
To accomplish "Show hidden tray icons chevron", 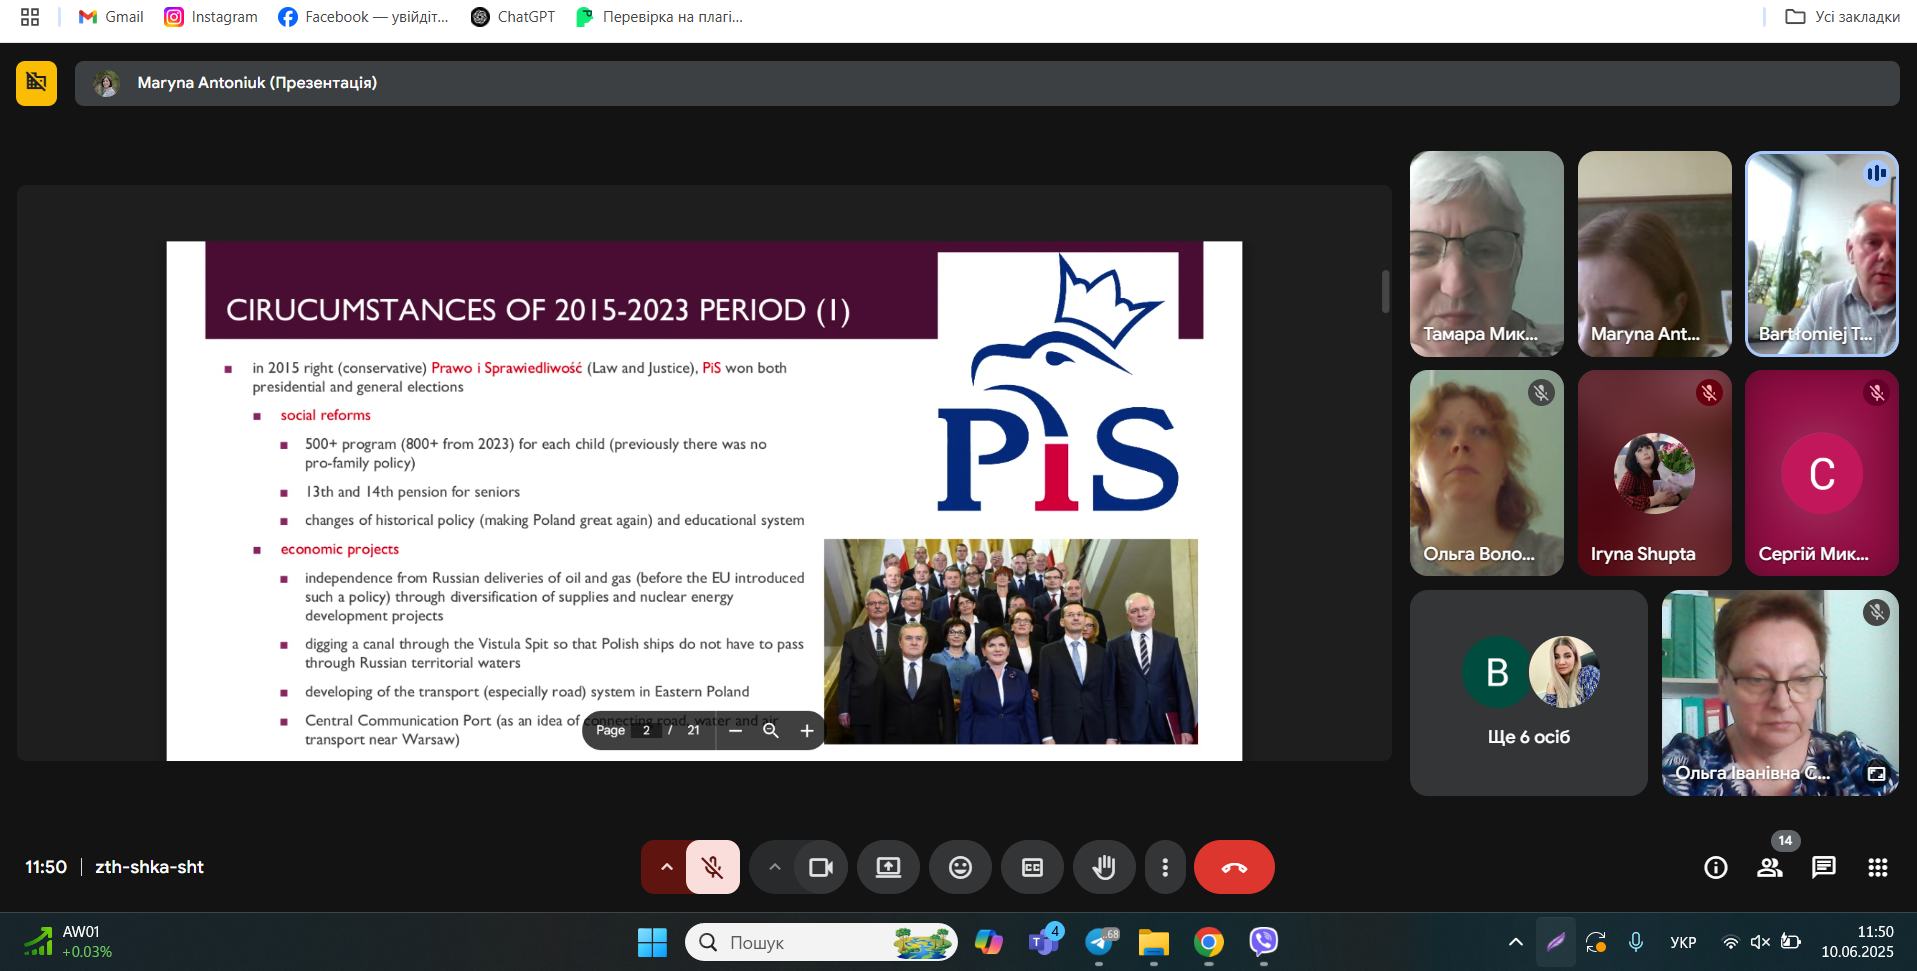I will pos(1516,942).
